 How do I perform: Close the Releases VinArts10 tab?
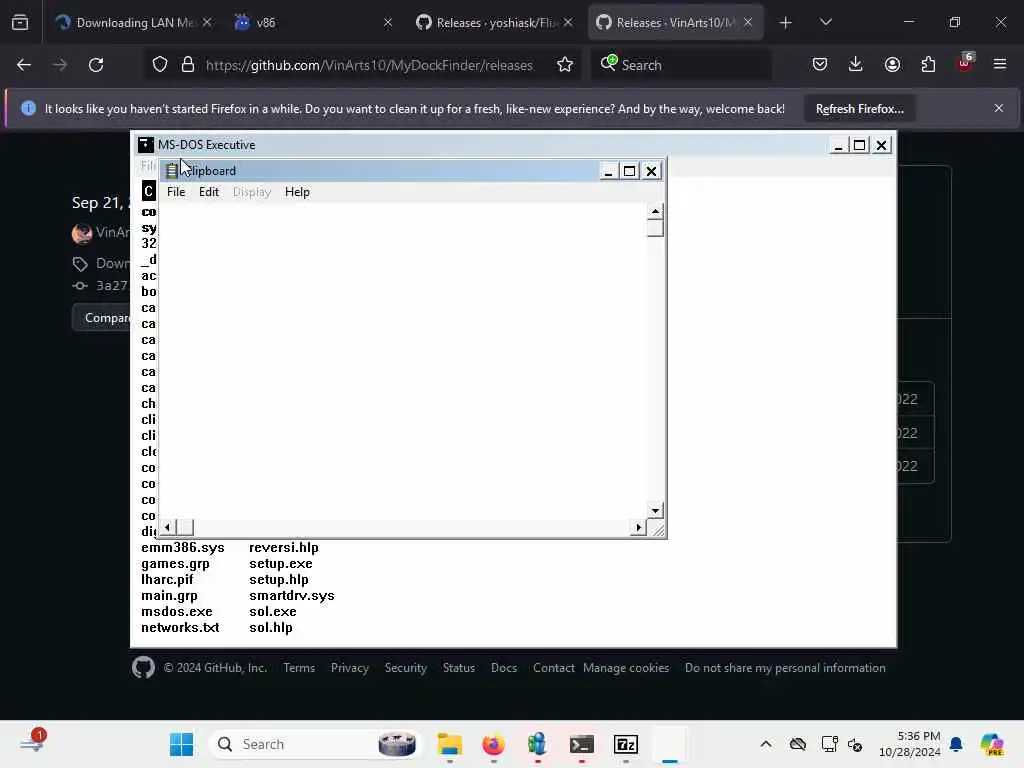748,22
